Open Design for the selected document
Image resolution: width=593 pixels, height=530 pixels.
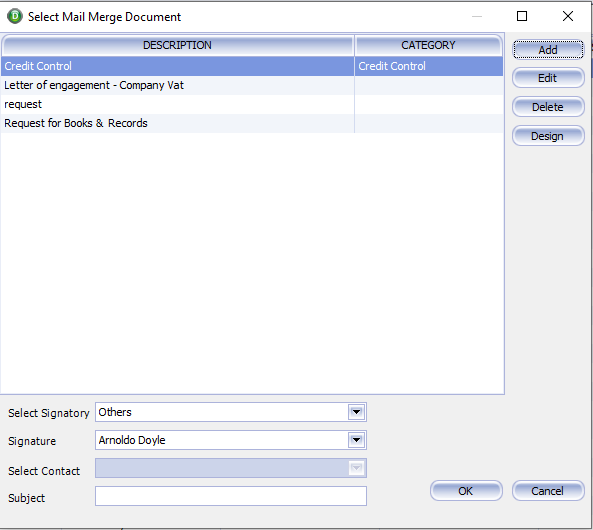[x=548, y=136]
